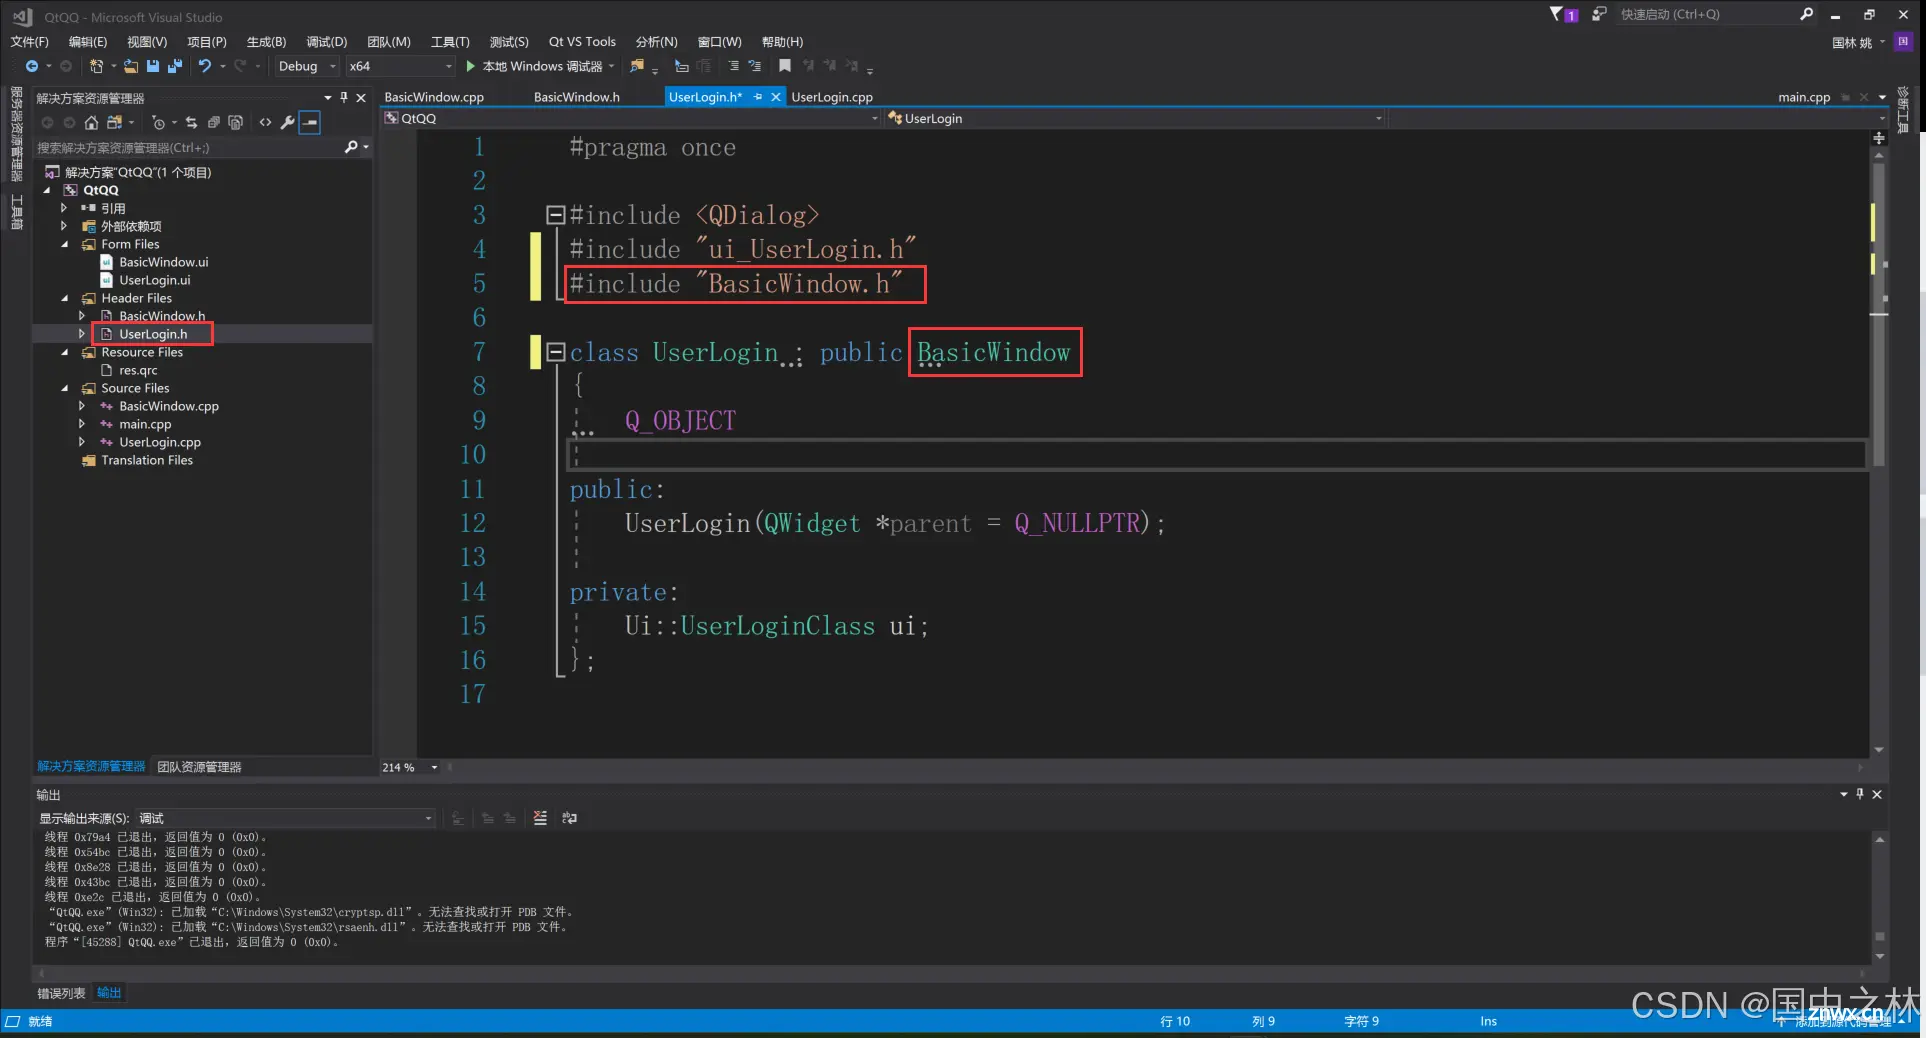The height and width of the screenshot is (1038, 1926).
Task: Open the notifications flag icon
Action: coord(1563,14)
